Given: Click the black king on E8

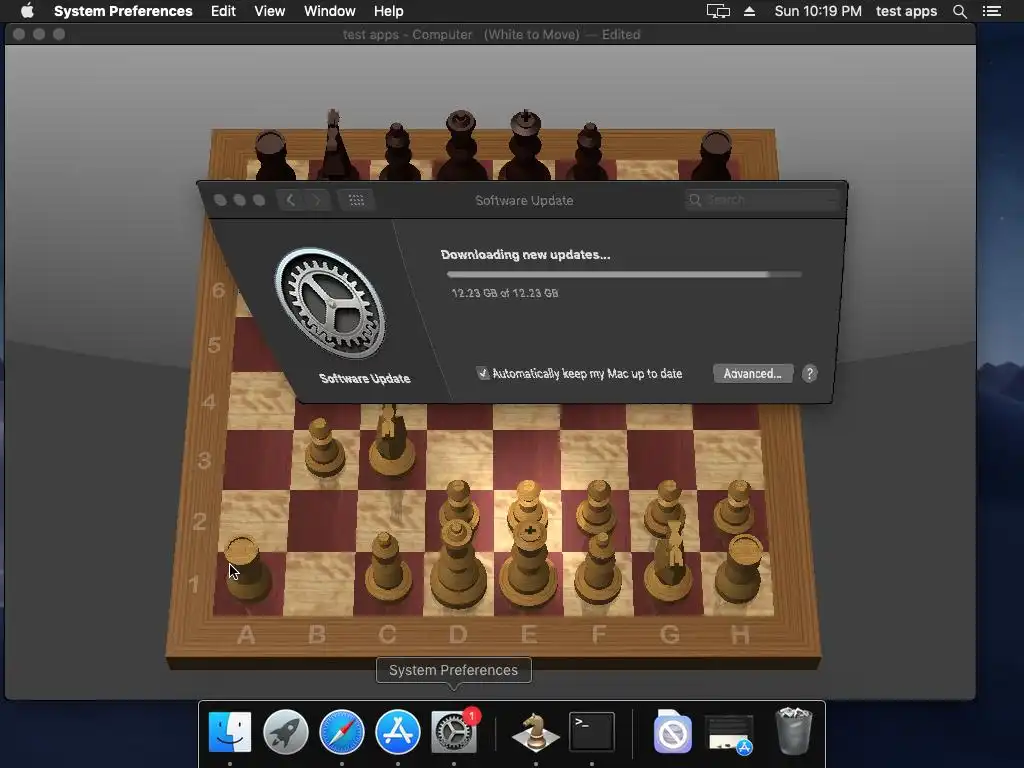Looking at the screenshot, I should coord(524,145).
